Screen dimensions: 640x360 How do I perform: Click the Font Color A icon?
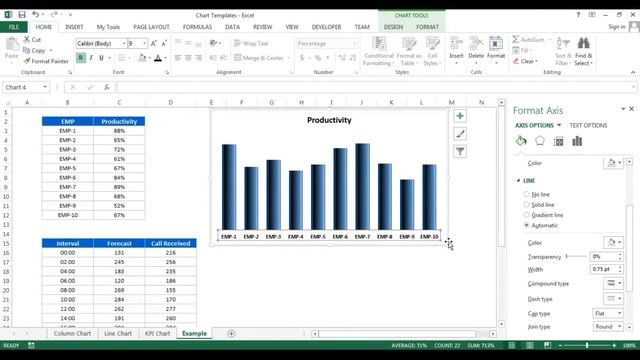[x=158, y=58]
